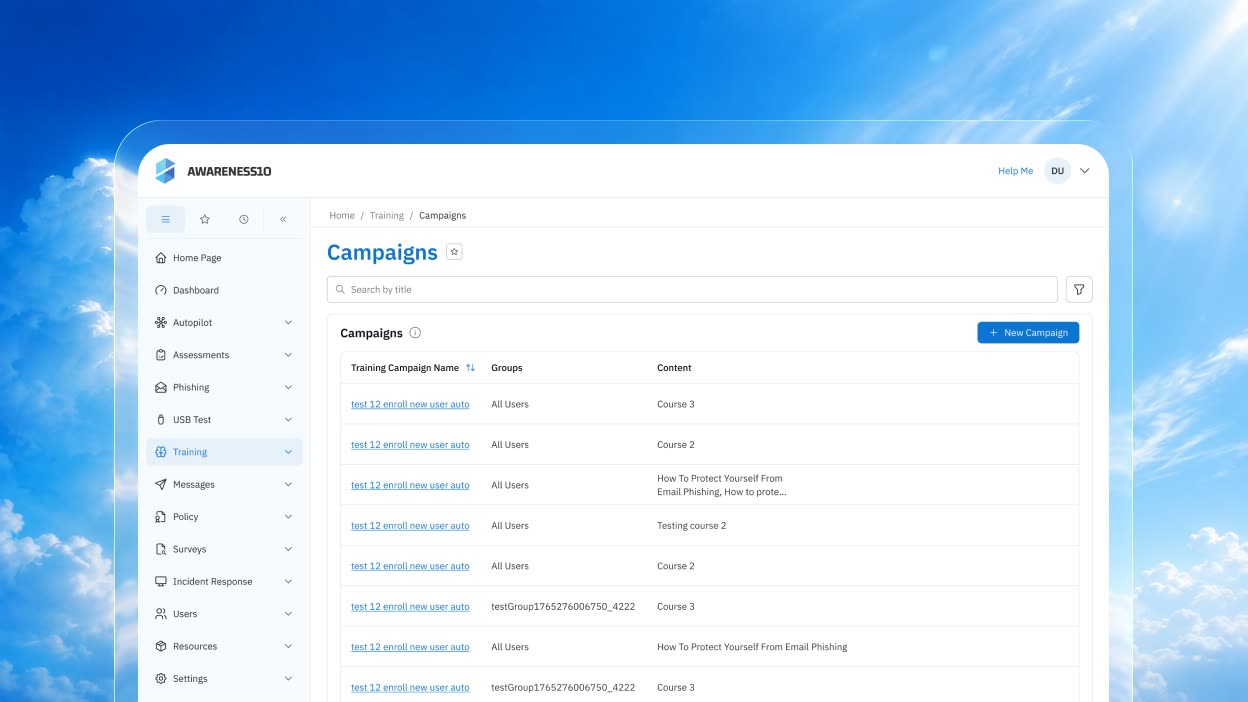Select the hamburger menu tab in sidebar

tap(166, 219)
